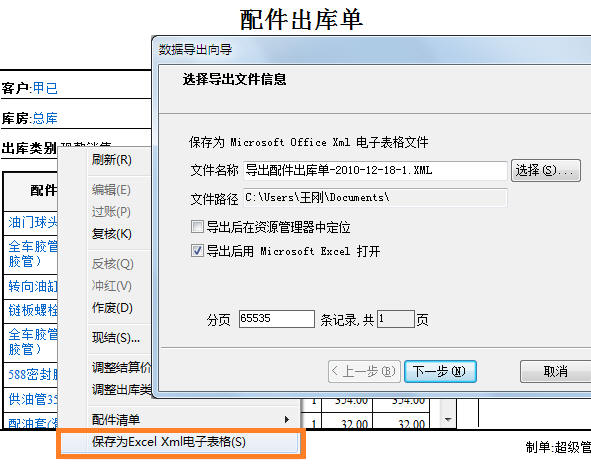This screenshot has width=591, height=471.
Task: Click the 上一步(B) button
Action: [364, 372]
